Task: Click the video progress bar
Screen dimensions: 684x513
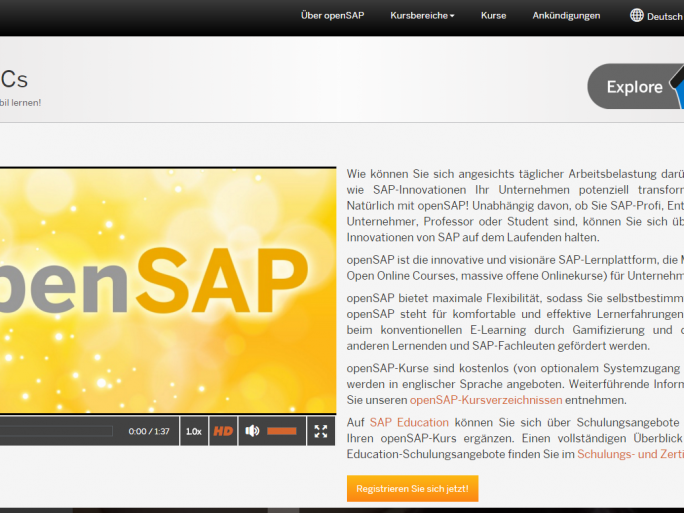Action: (56, 431)
